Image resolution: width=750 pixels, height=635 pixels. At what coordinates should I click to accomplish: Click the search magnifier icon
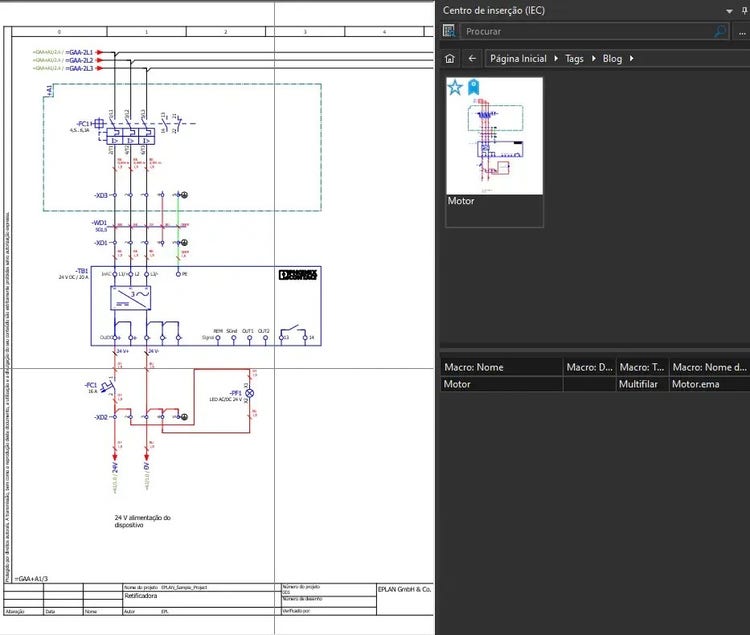click(720, 32)
